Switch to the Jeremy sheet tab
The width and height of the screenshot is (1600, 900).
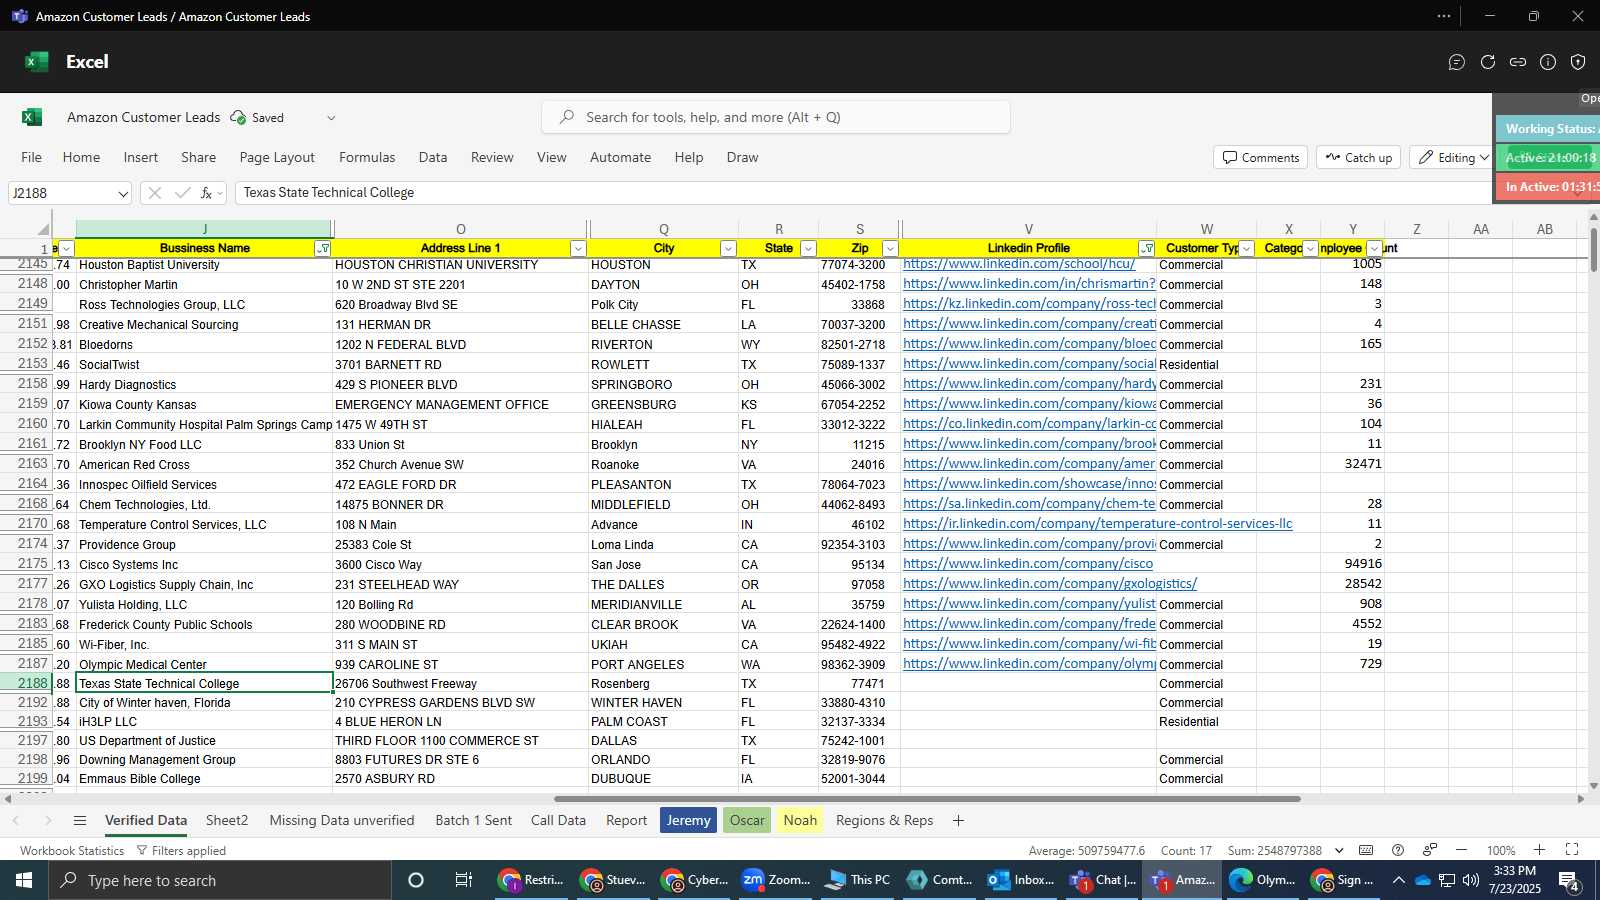point(688,820)
